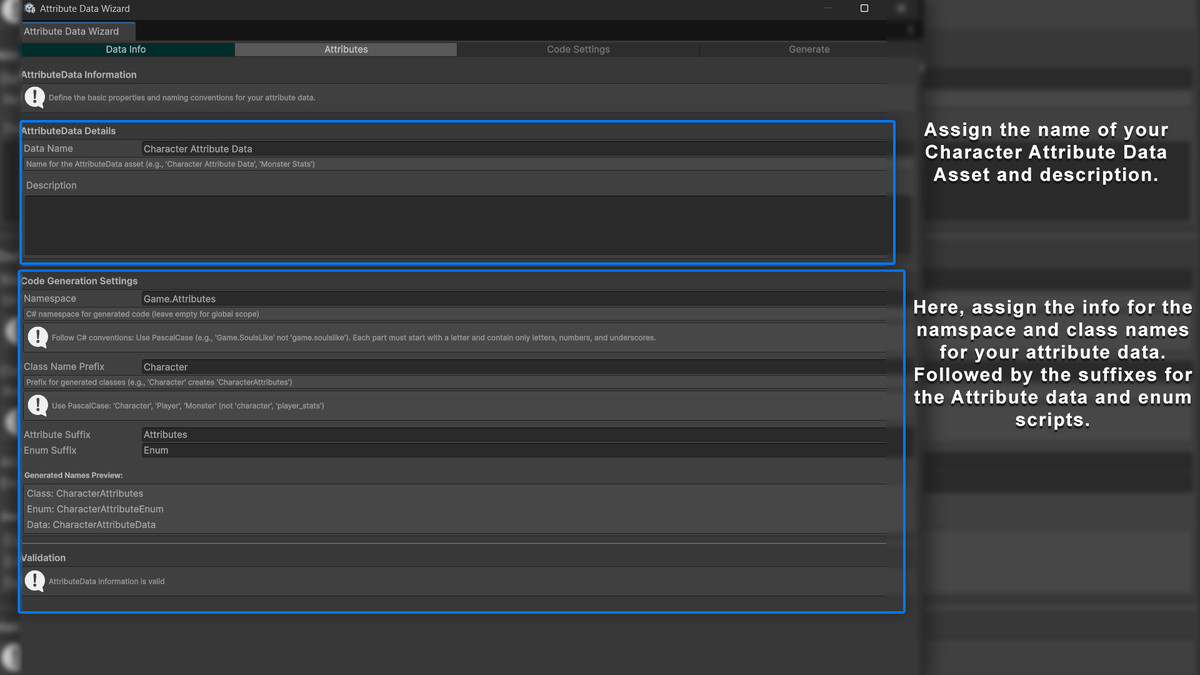Click the validation status info icon
Screen dimensions: 1200x675
pos(33,580)
